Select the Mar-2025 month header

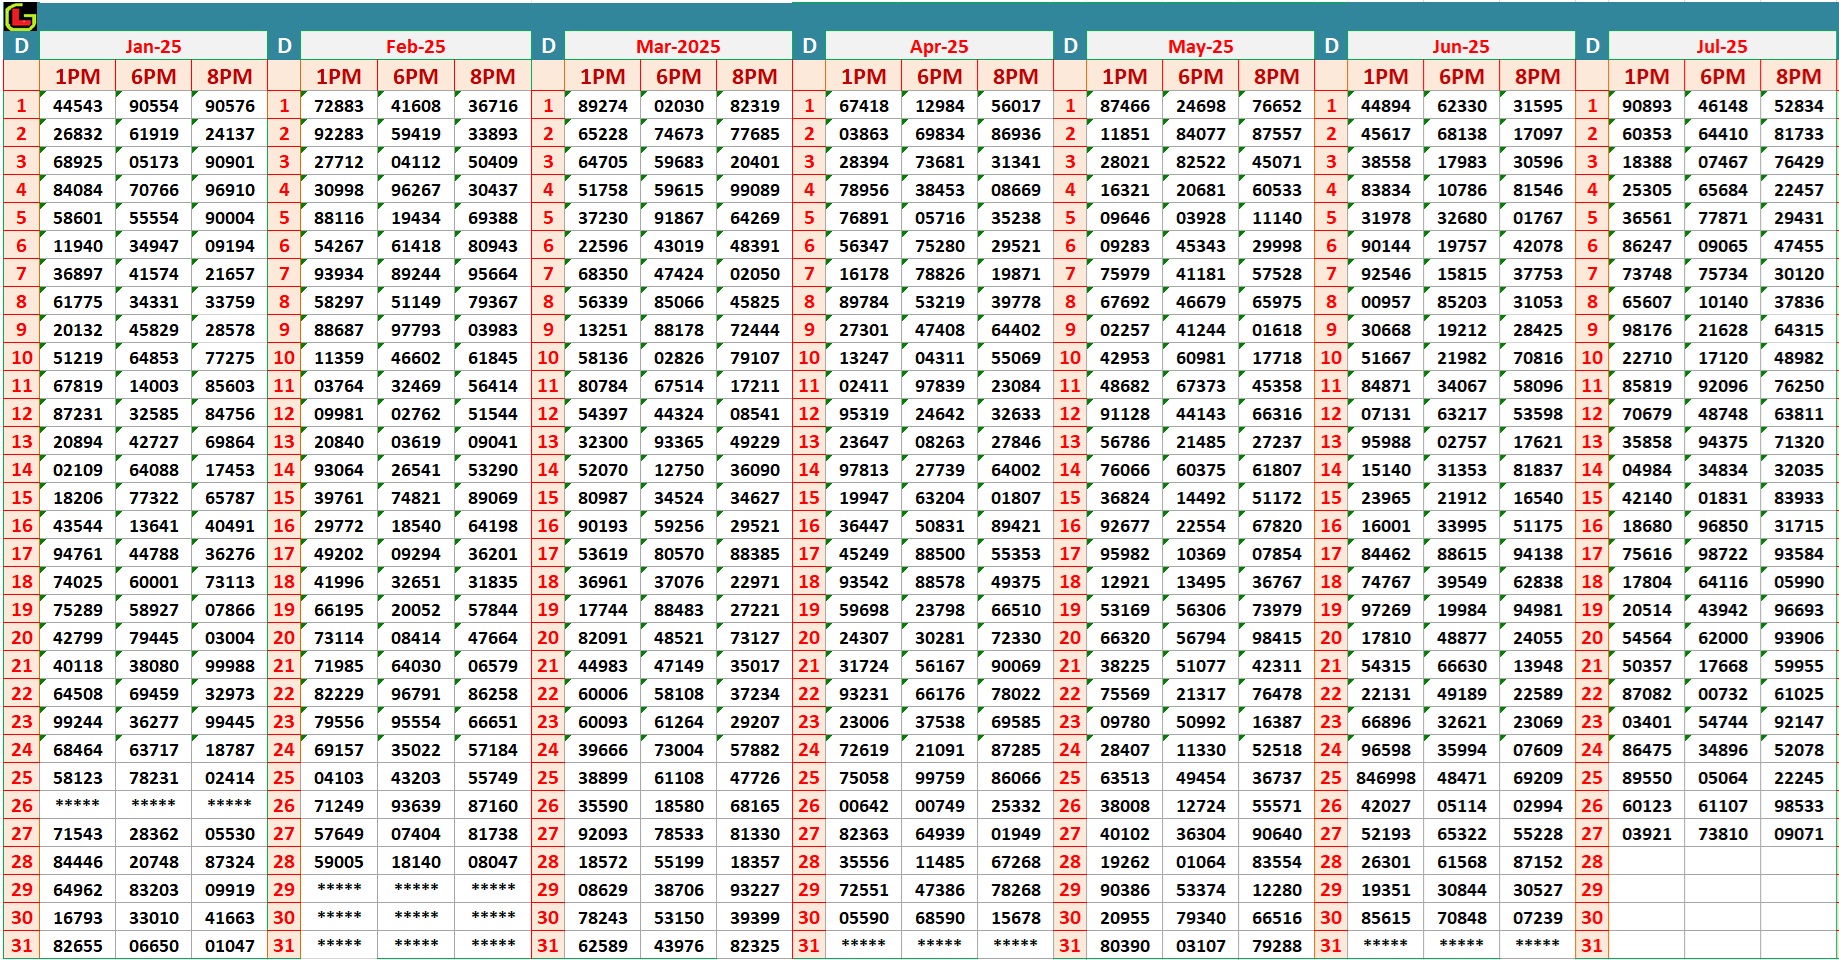pyautogui.click(x=678, y=47)
